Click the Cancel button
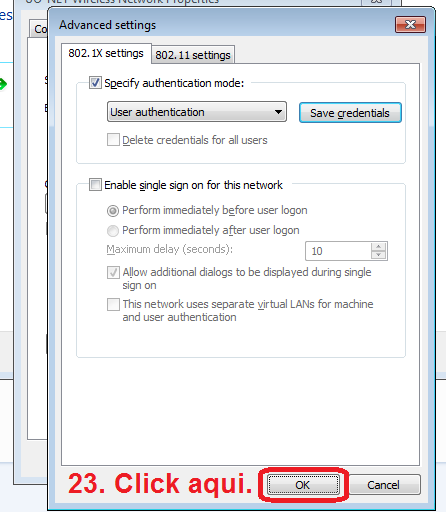This screenshot has width=446, height=515. click(383, 485)
